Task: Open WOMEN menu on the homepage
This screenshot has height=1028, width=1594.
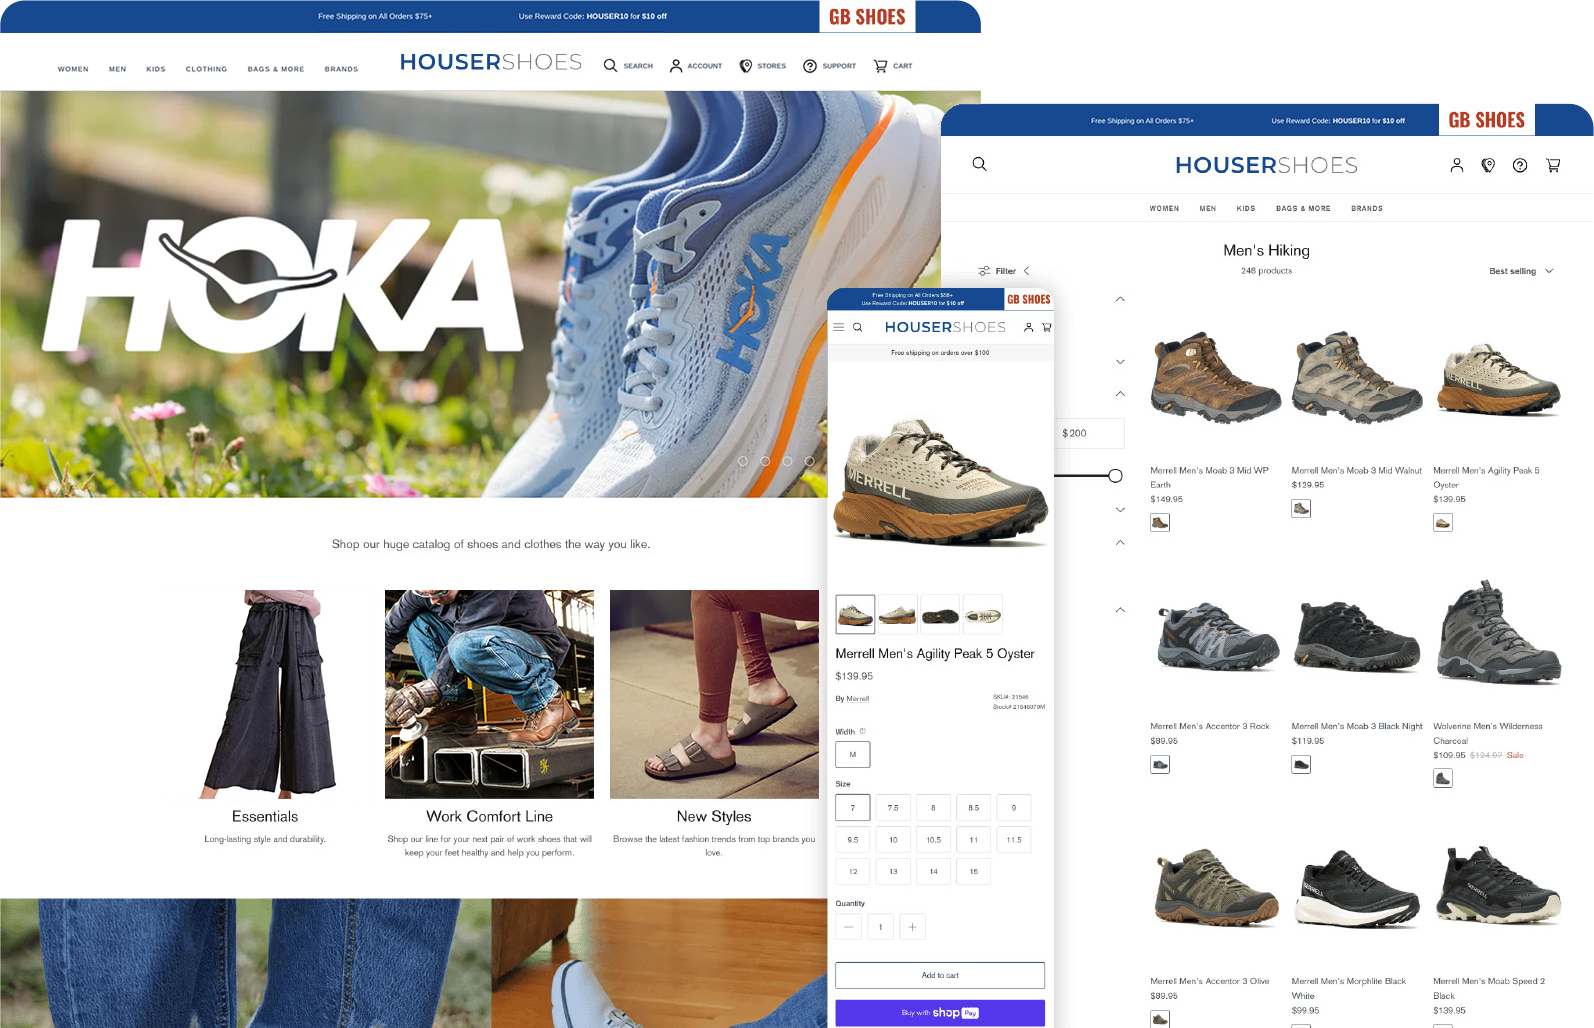Action: click(x=73, y=69)
